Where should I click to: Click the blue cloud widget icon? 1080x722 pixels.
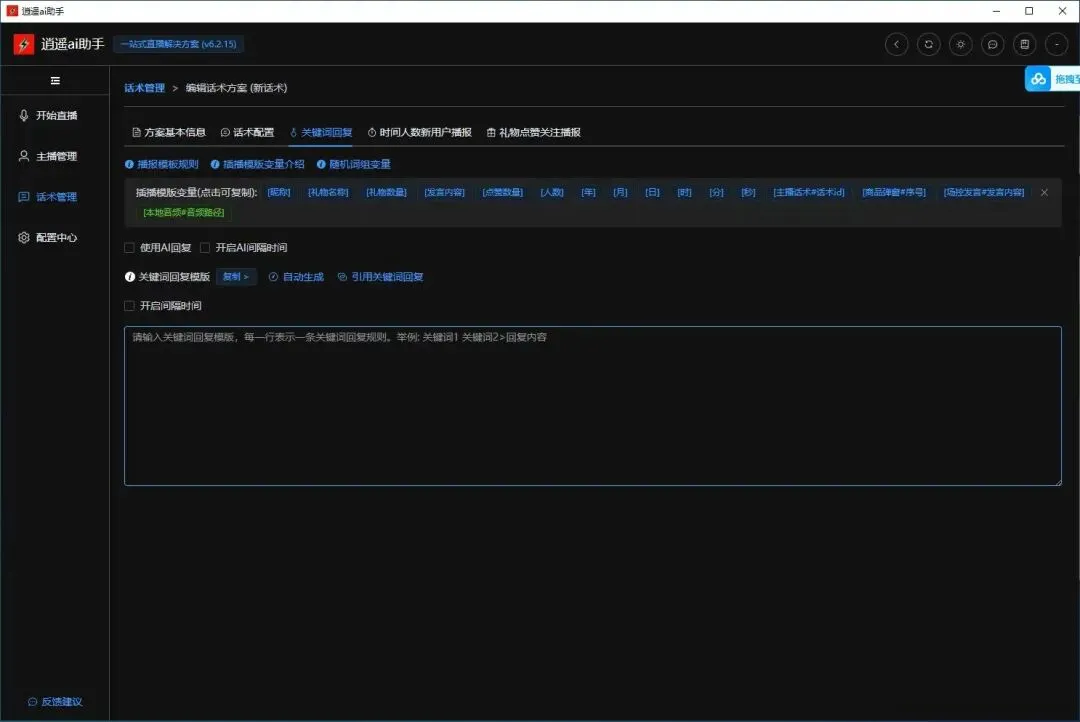pyautogui.click(x=1038, y=79)
